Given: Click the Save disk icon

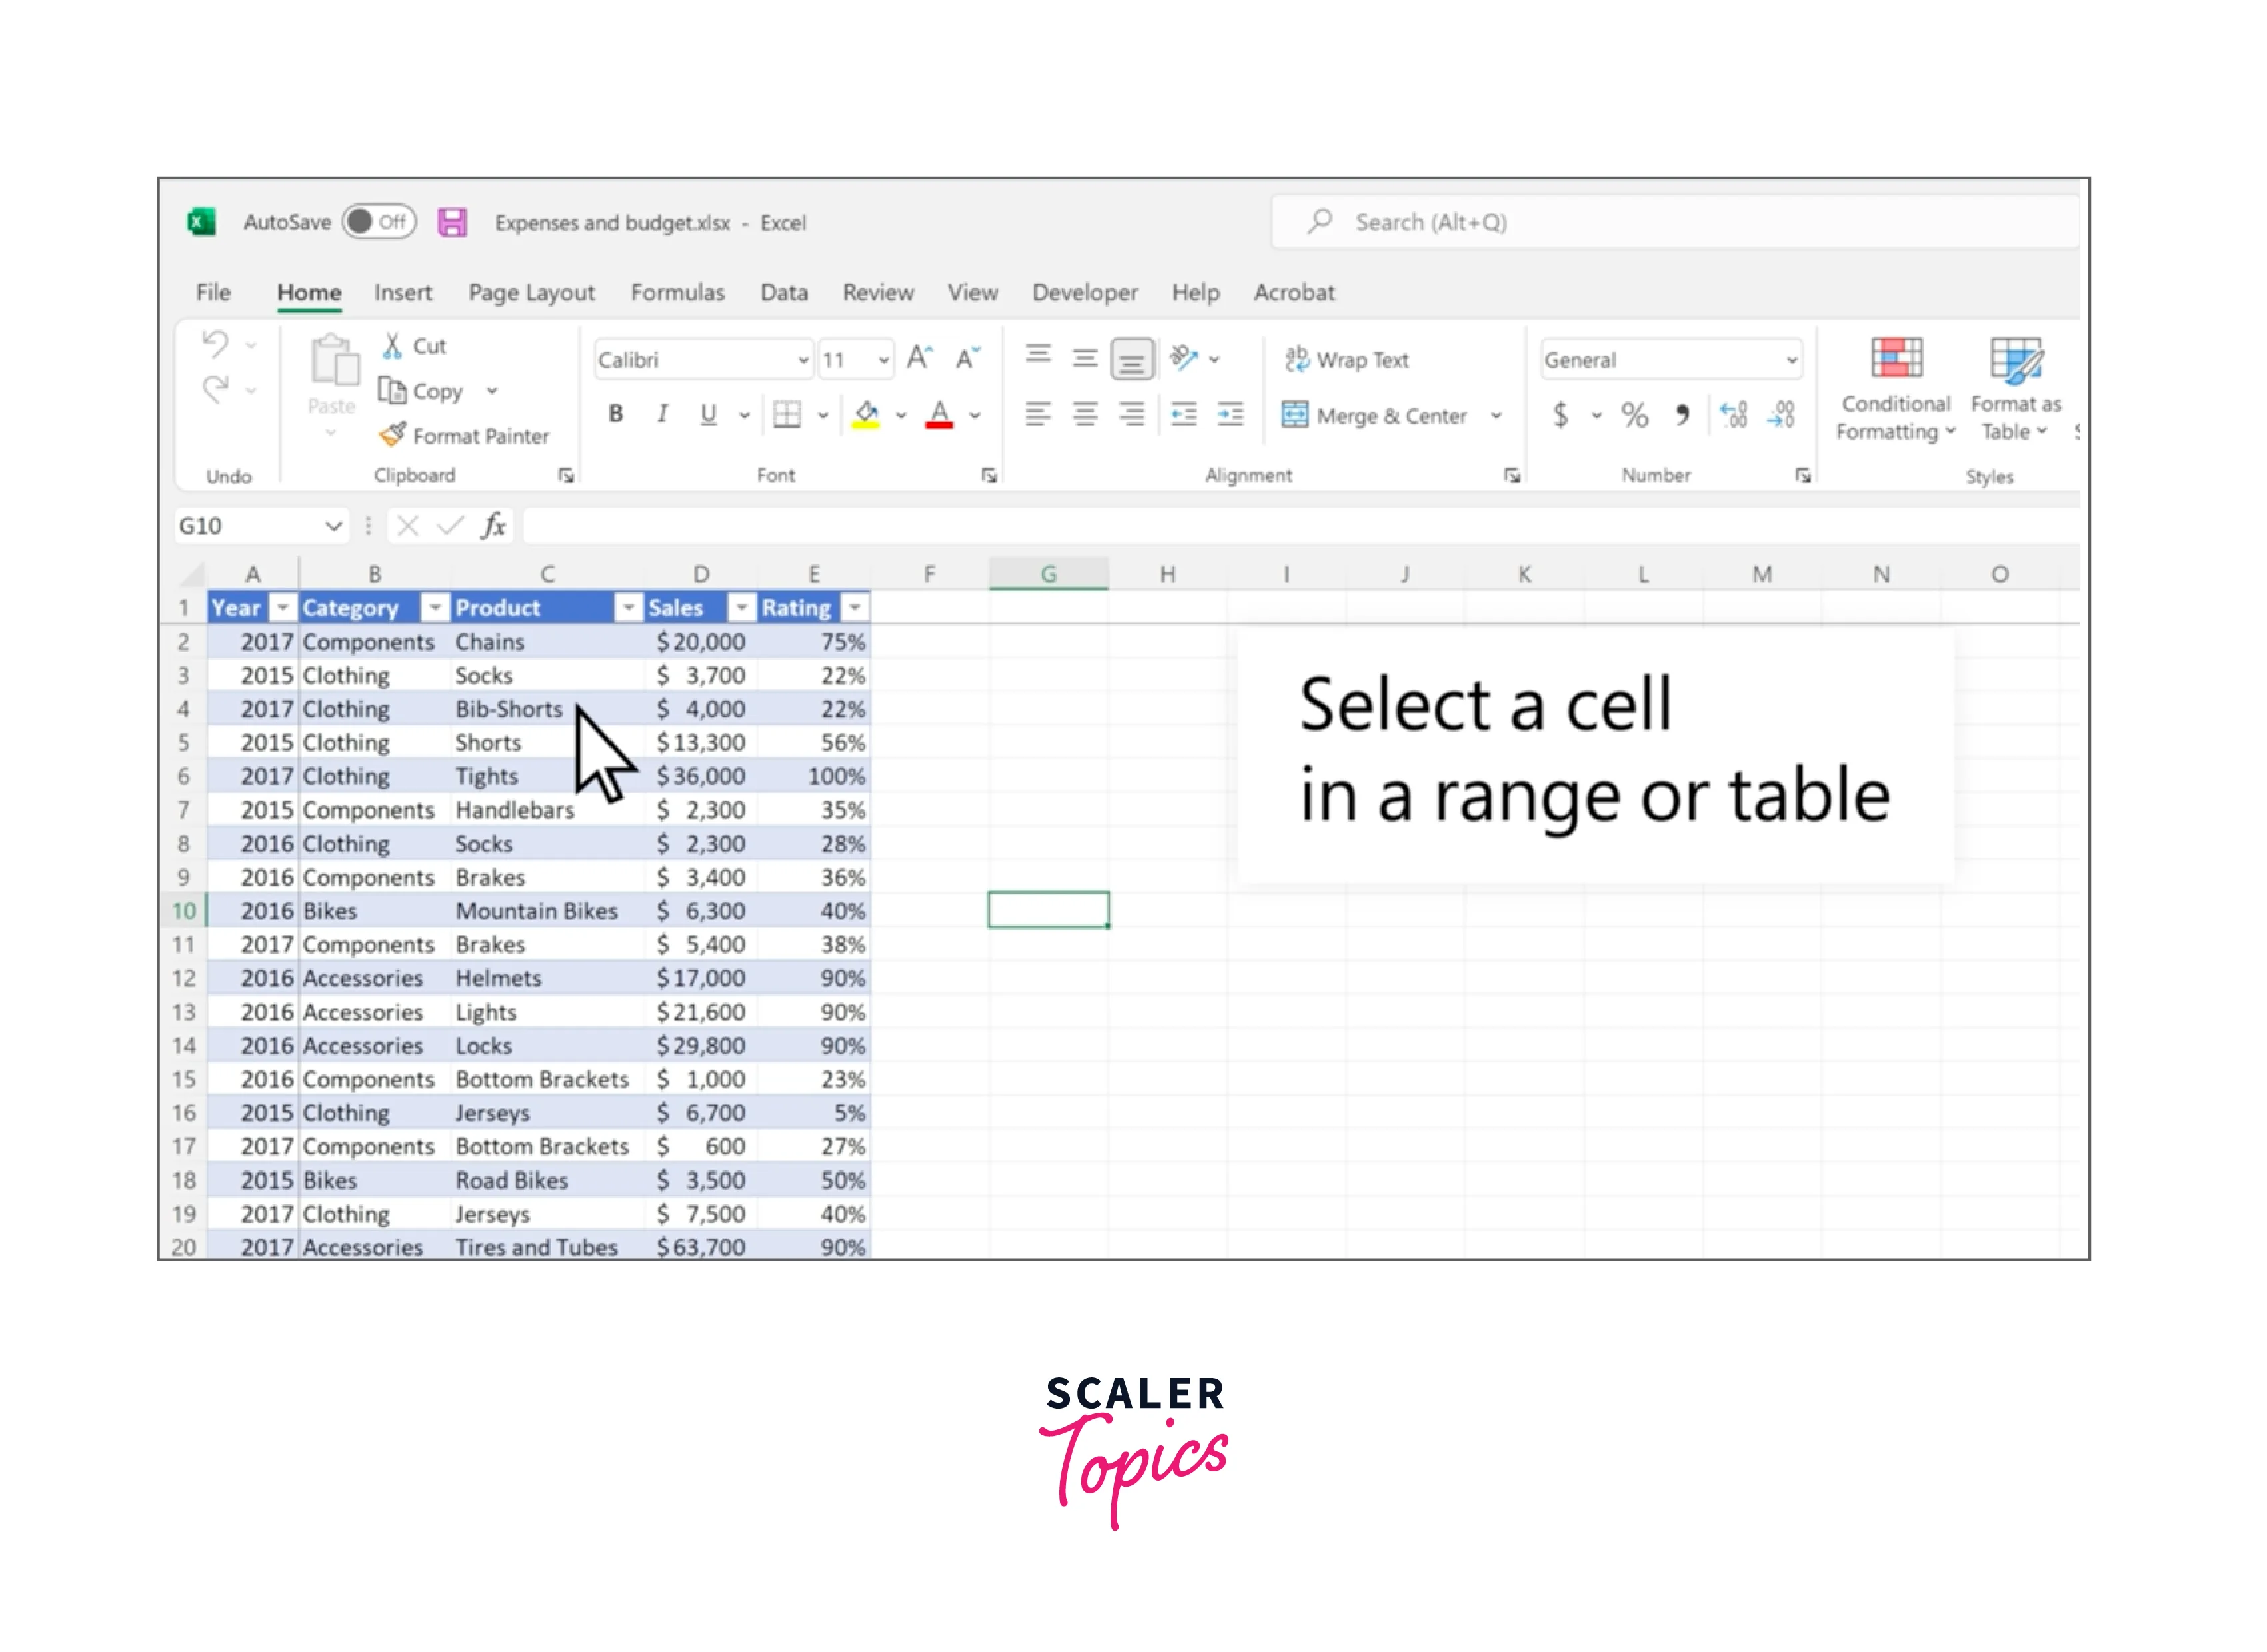Looking at the screenshot, I should click(452, 222).
